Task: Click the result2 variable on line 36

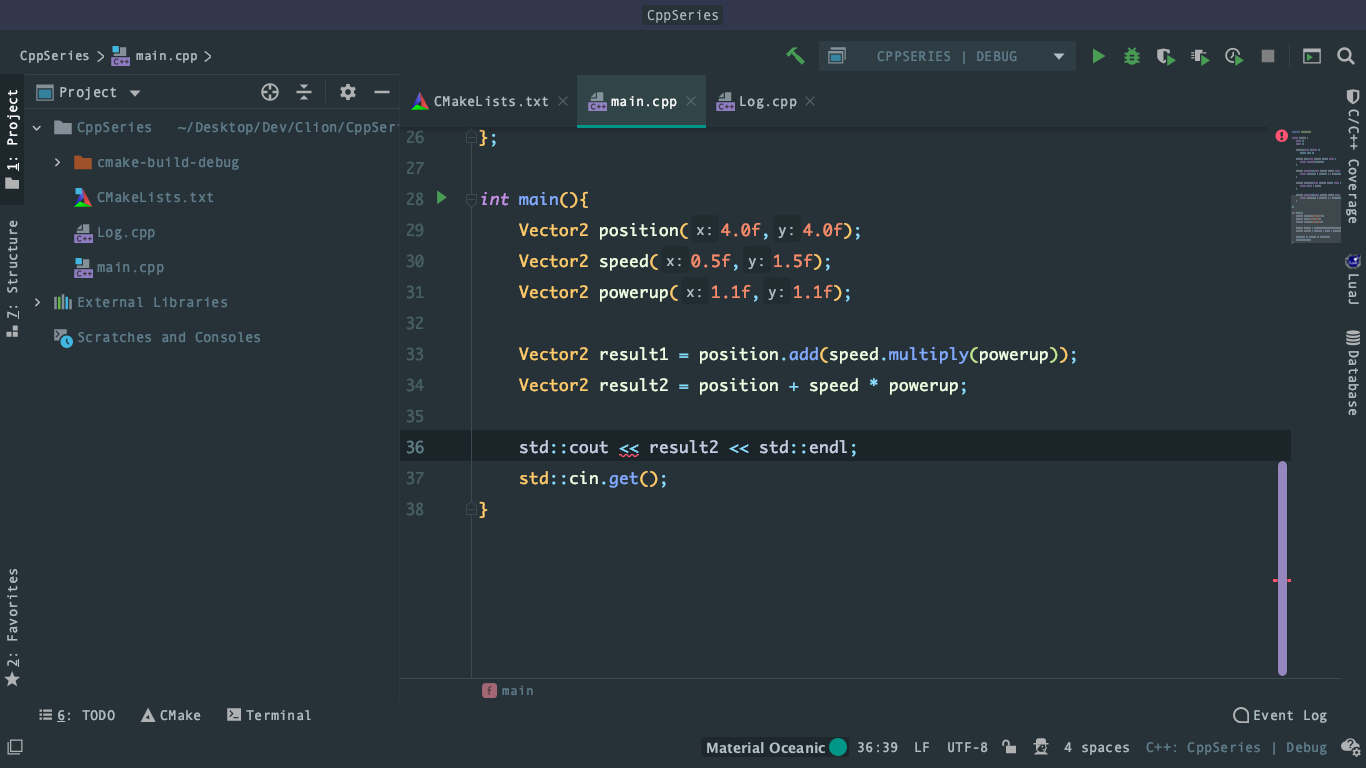Action: coord(684,447)
